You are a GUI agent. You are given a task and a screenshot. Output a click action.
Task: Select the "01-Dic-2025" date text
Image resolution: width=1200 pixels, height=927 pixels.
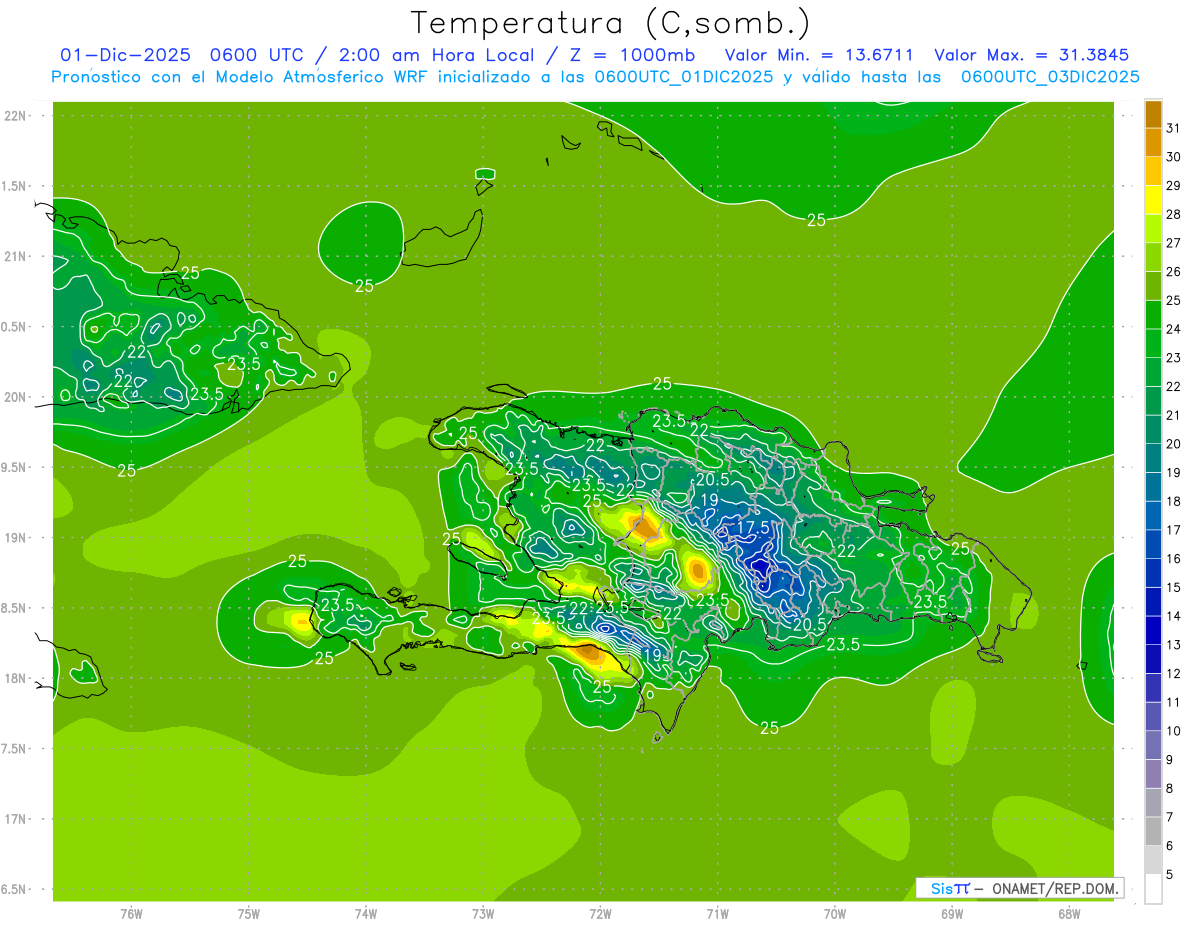[x=126, y=54]
